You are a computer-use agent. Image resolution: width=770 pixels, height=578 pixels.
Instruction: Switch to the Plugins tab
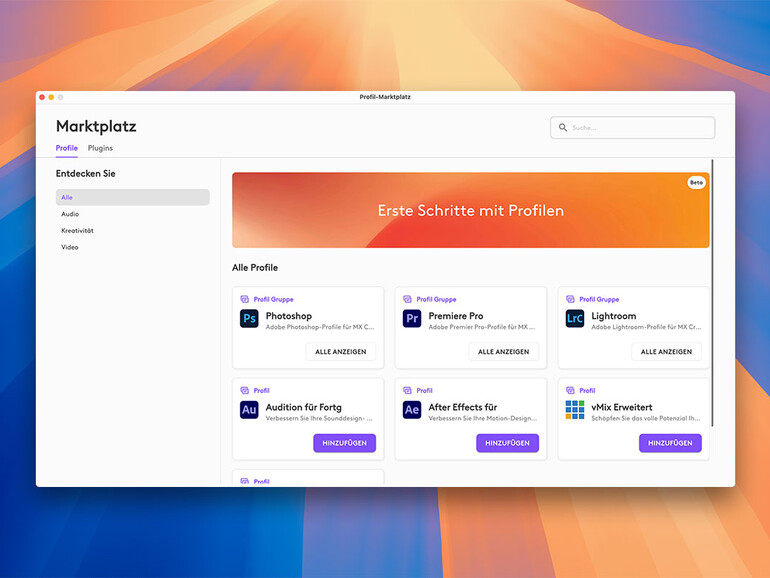(100, 148)
